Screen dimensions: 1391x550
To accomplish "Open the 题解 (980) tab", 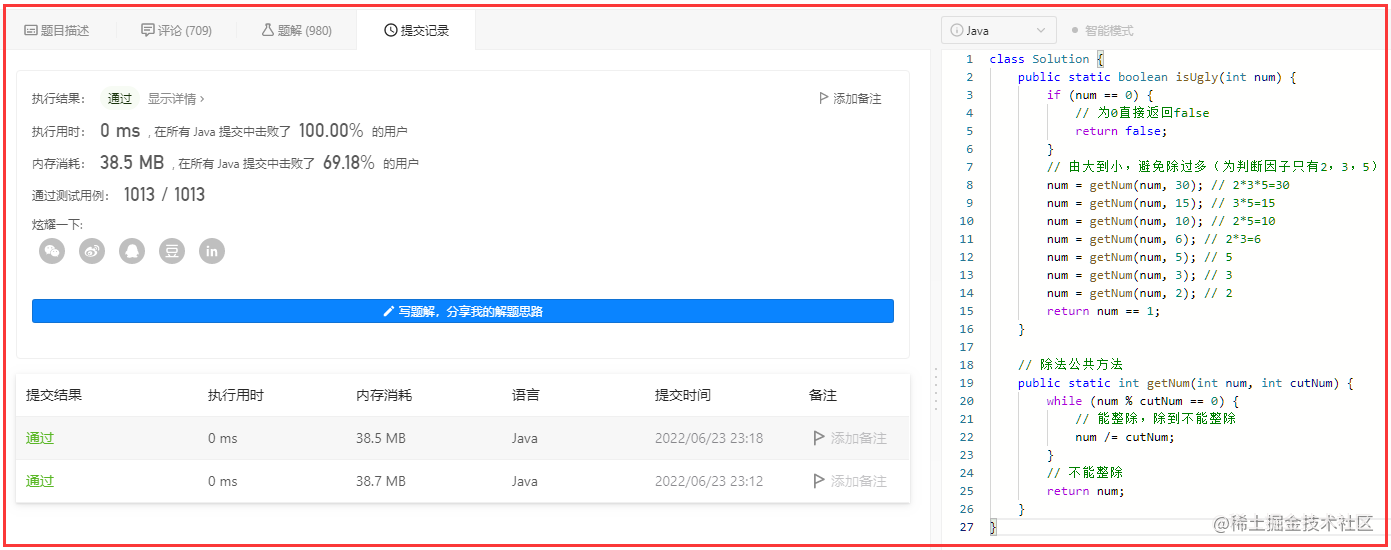I will (296, 31).
